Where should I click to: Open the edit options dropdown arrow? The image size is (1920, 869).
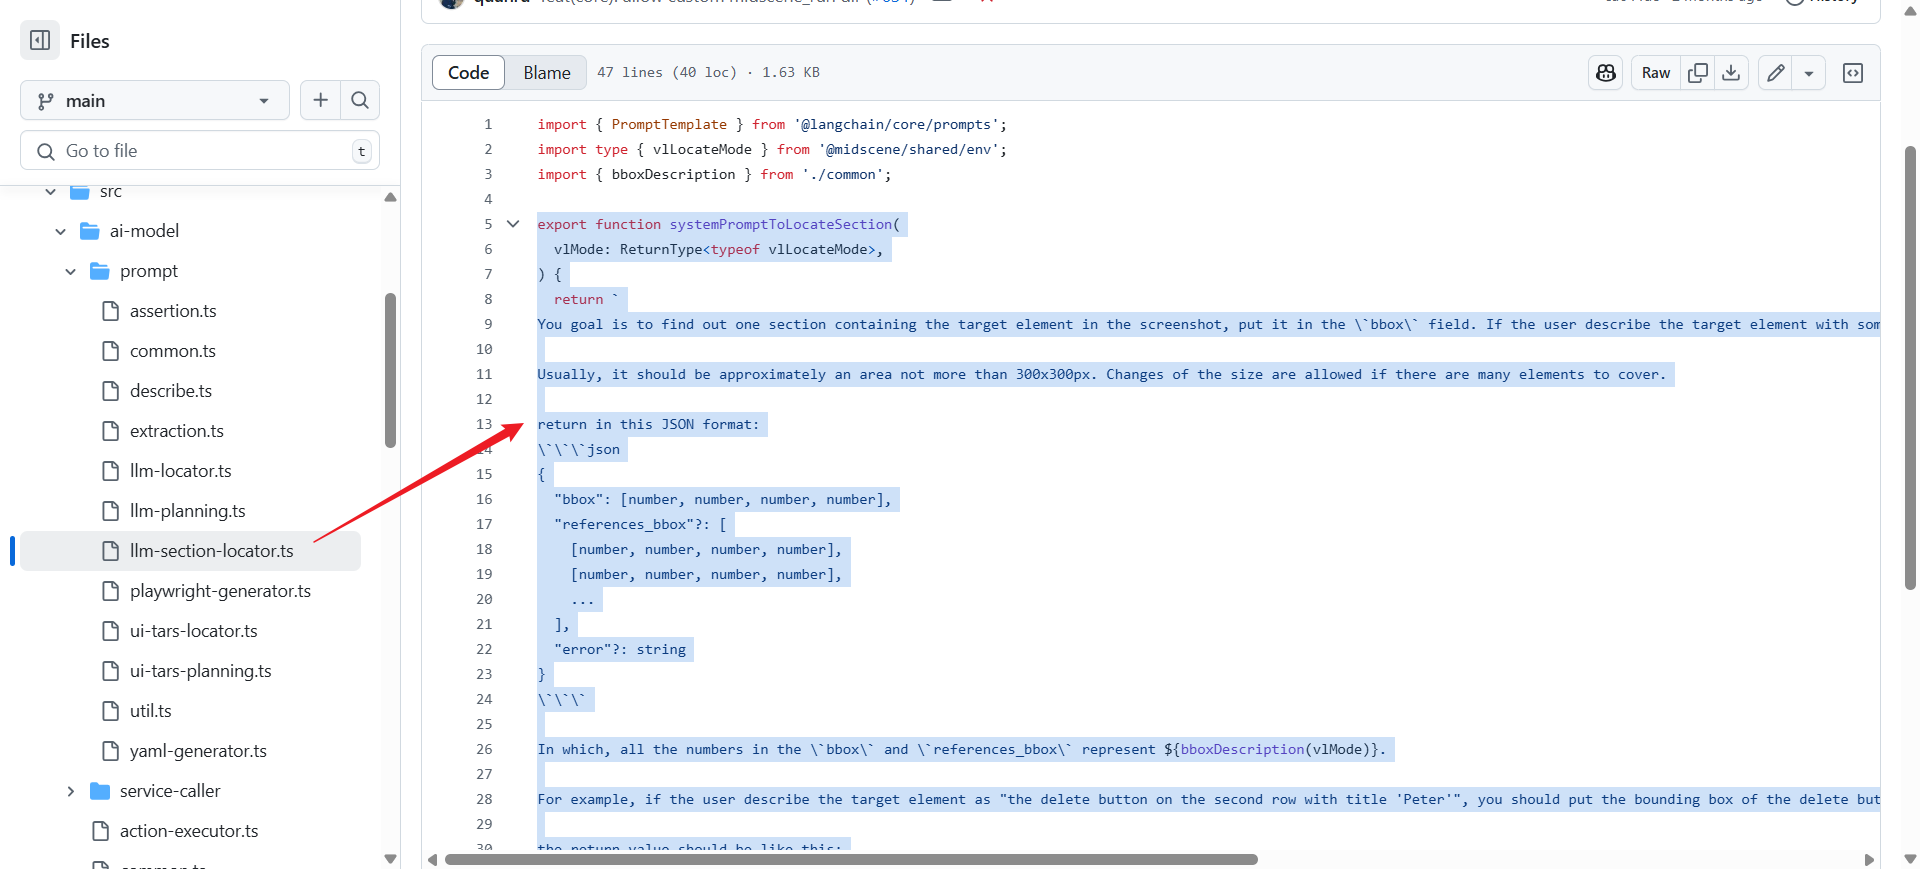click(x=1809, y=73)
